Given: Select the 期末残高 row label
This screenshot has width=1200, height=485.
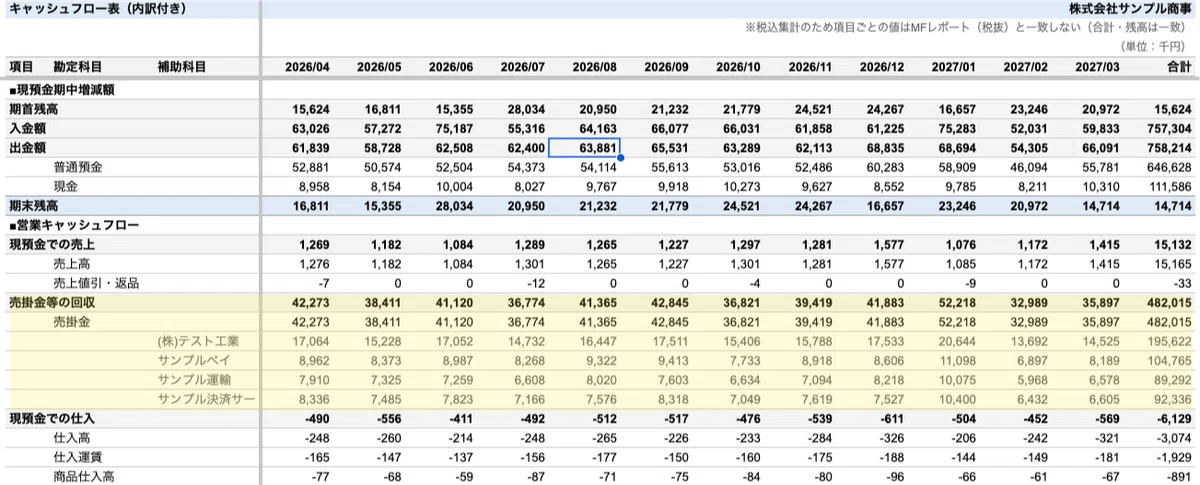Looking at the screenshot, I should [32, 205].
